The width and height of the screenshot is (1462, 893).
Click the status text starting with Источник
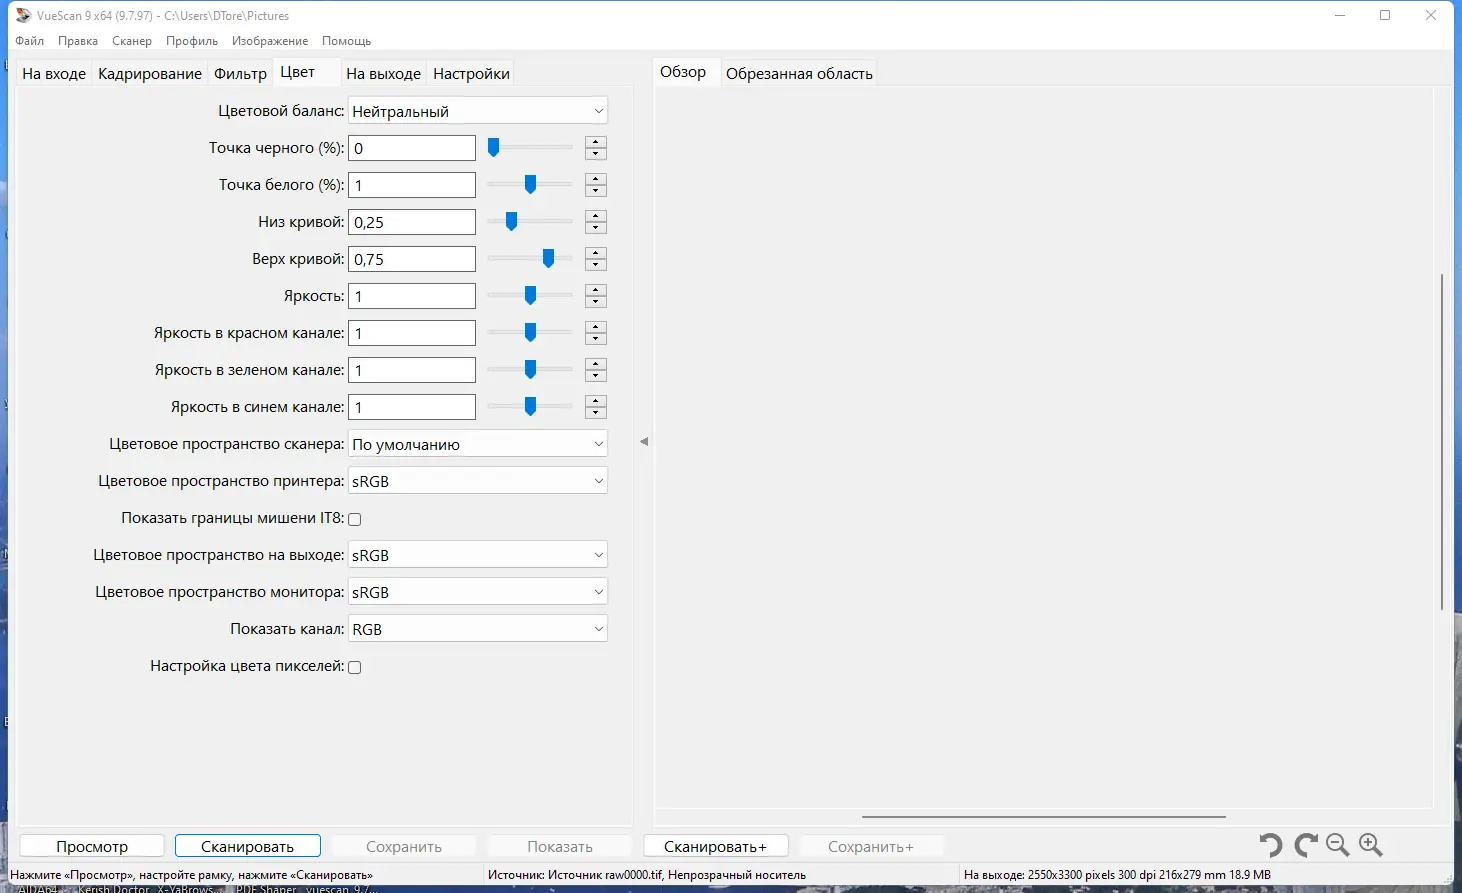pyautogui.click(x=647, y=875)
